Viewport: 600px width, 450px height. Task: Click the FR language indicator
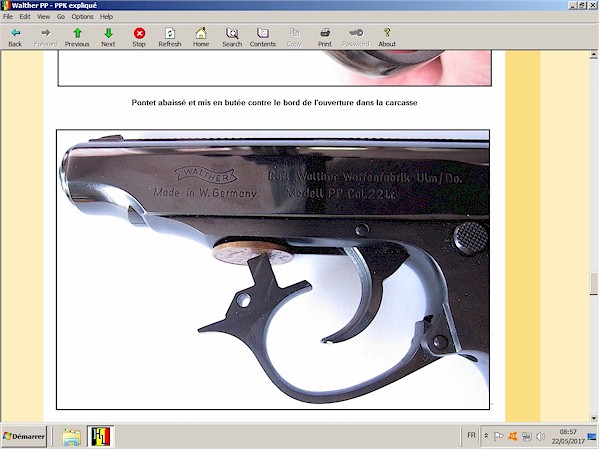[x=471, y=435]
